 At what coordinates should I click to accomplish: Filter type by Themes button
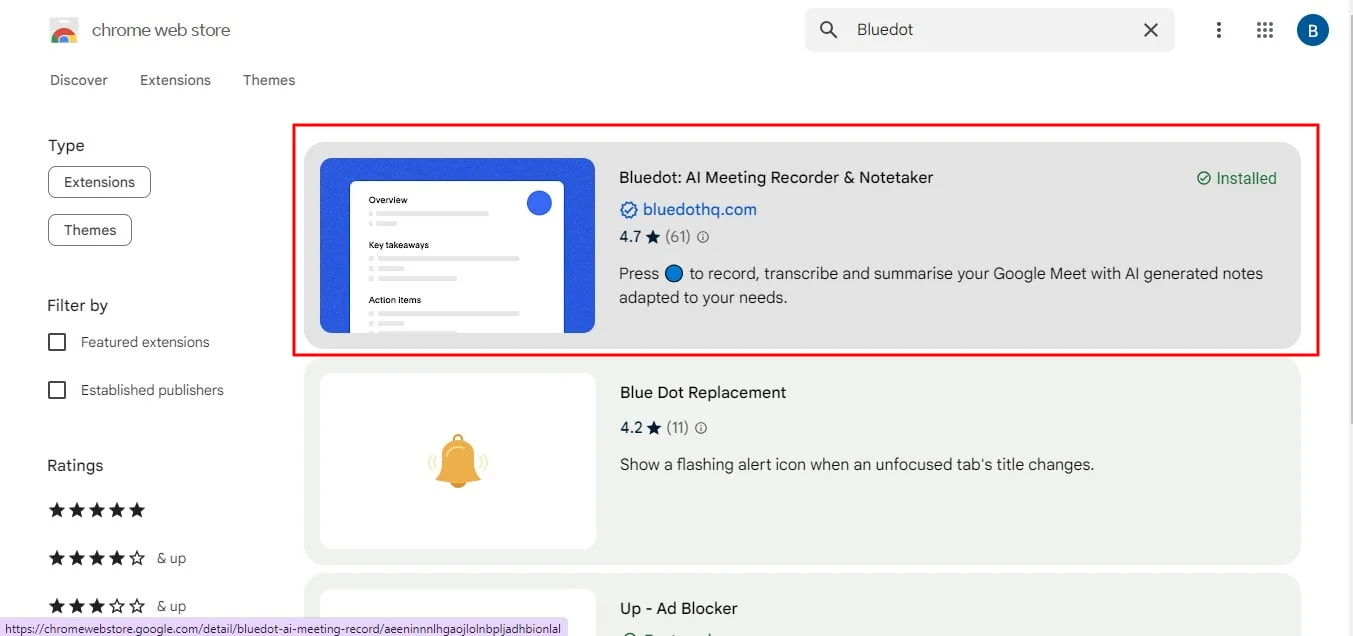tap(90, 230)
